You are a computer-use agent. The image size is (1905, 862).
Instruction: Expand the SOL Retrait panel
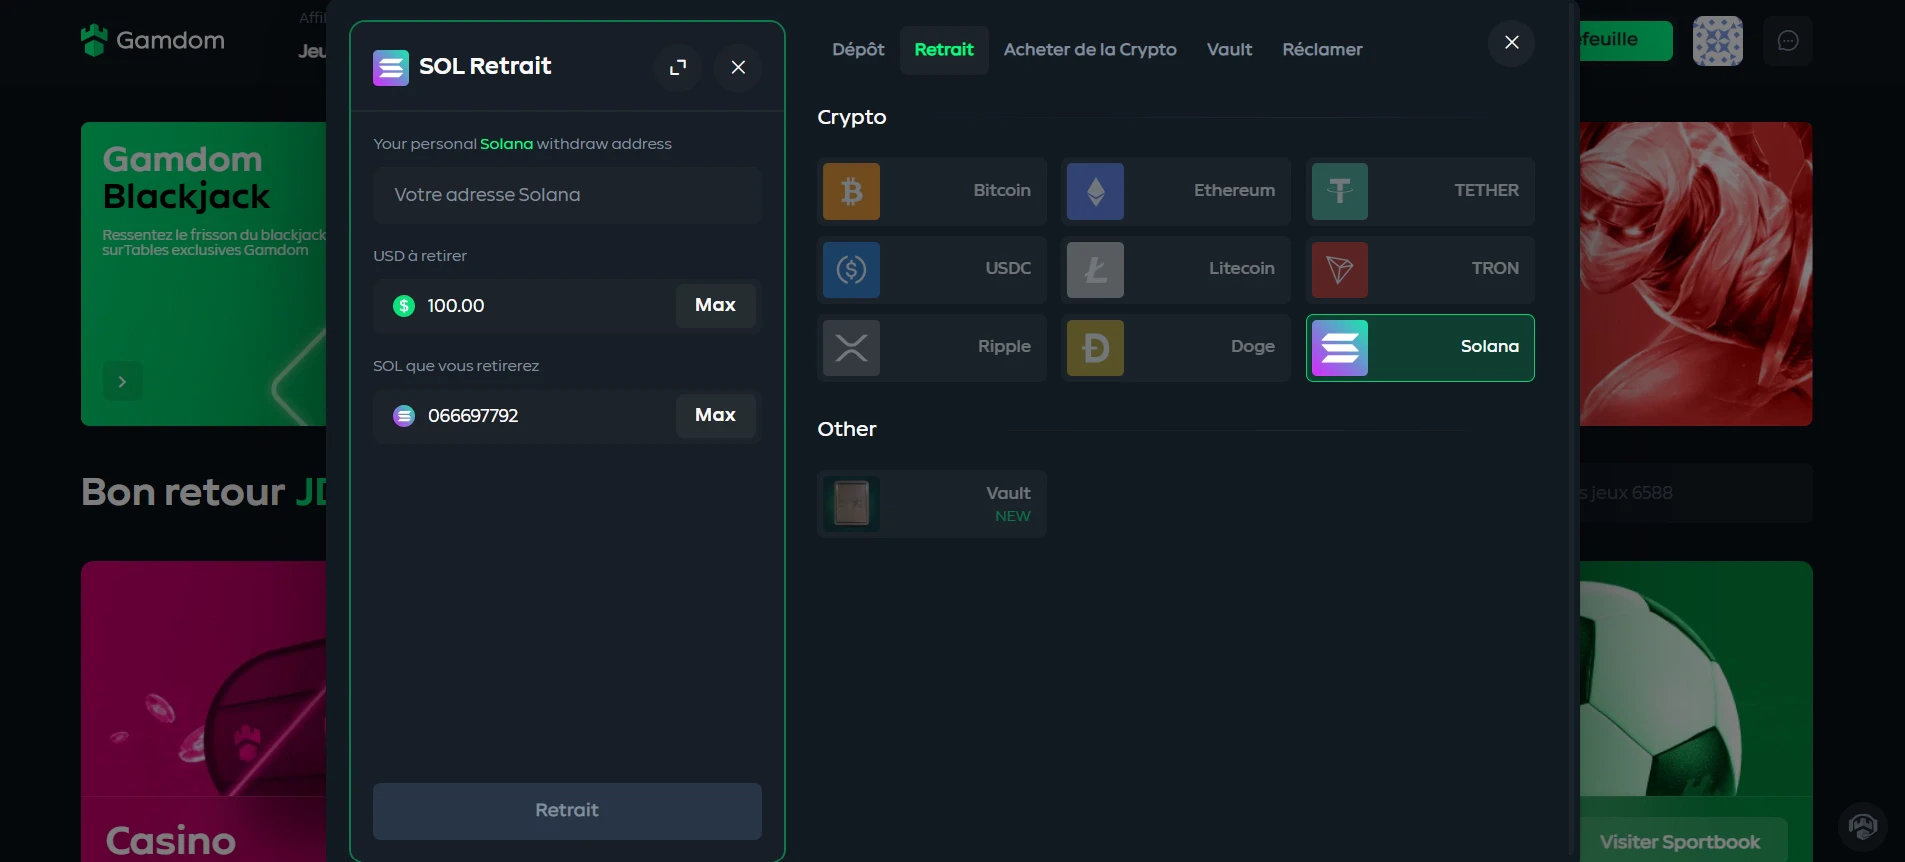click(x=678, y=67)
